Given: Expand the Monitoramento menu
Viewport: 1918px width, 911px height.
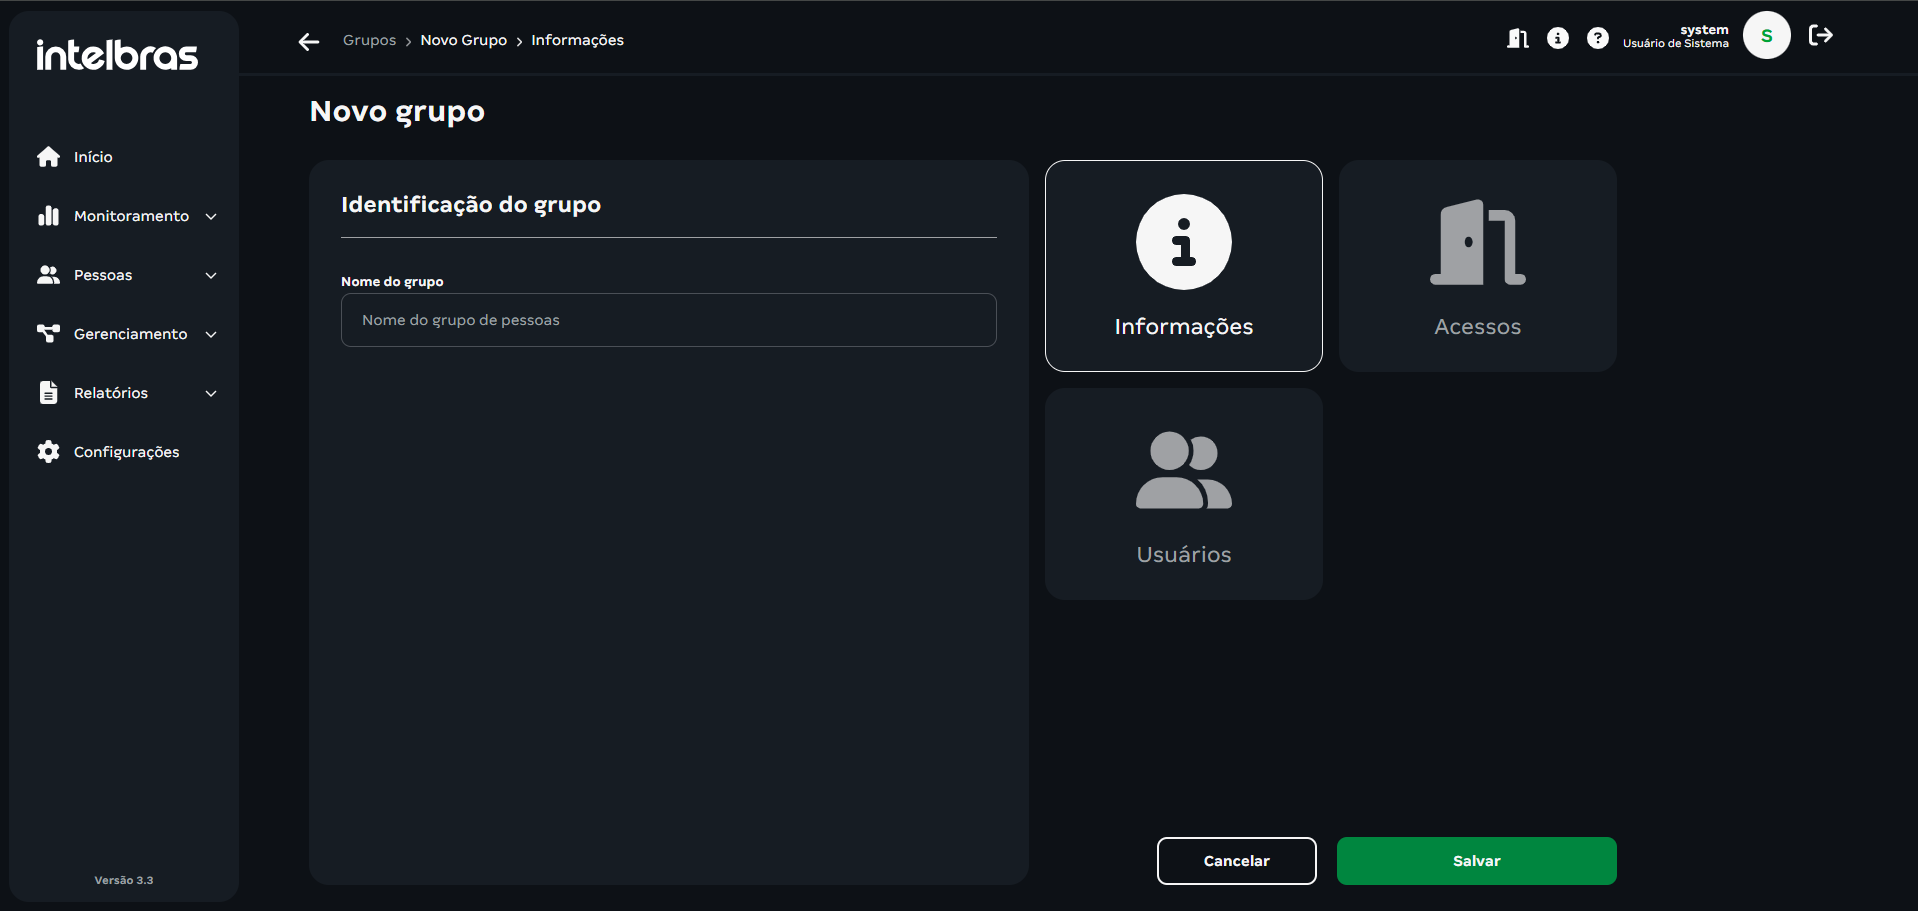Looking at the screenshot, I should (x=130, y=216).
